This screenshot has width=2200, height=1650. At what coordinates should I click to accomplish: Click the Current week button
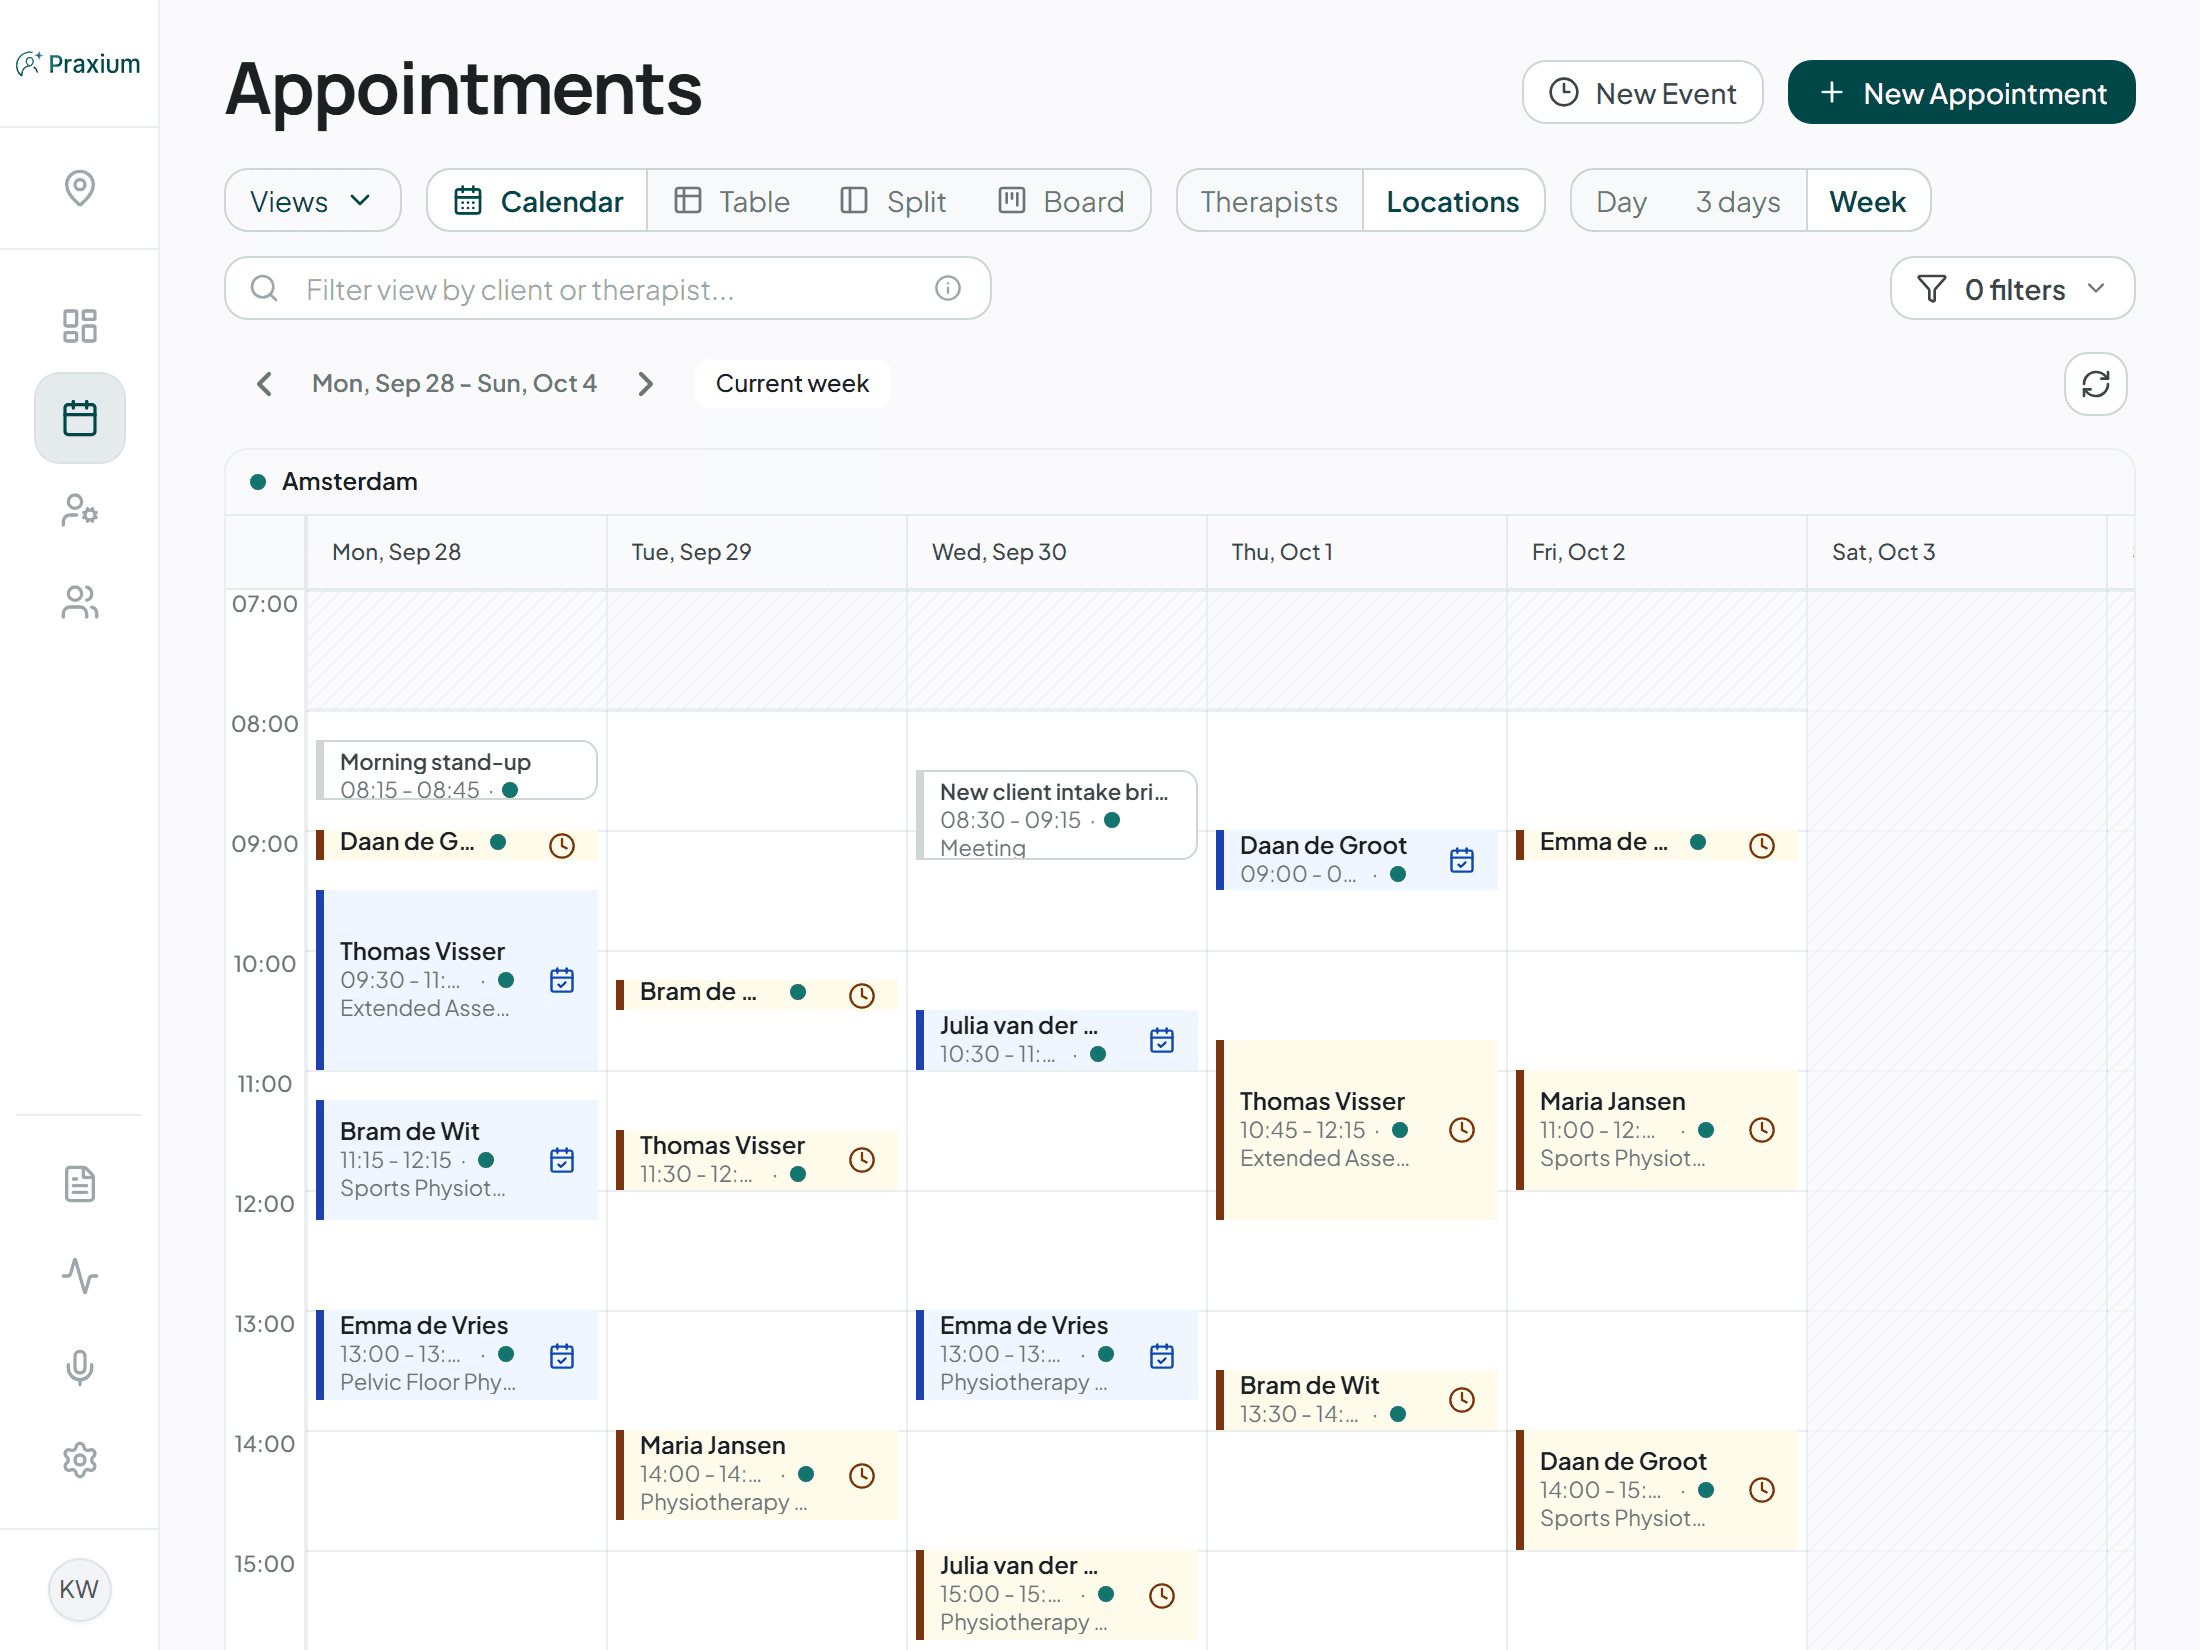(792, 384)
